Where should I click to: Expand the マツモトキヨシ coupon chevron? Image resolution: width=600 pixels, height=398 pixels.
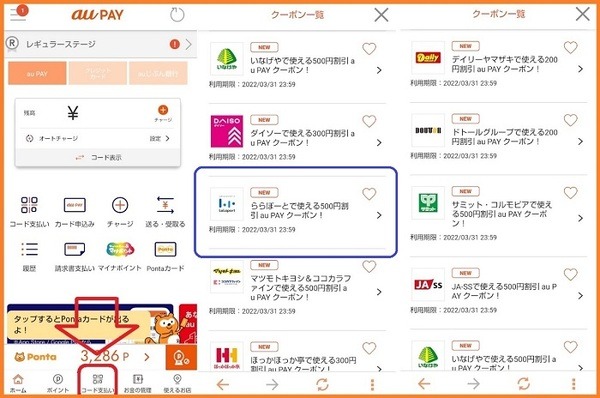point(379,292)
